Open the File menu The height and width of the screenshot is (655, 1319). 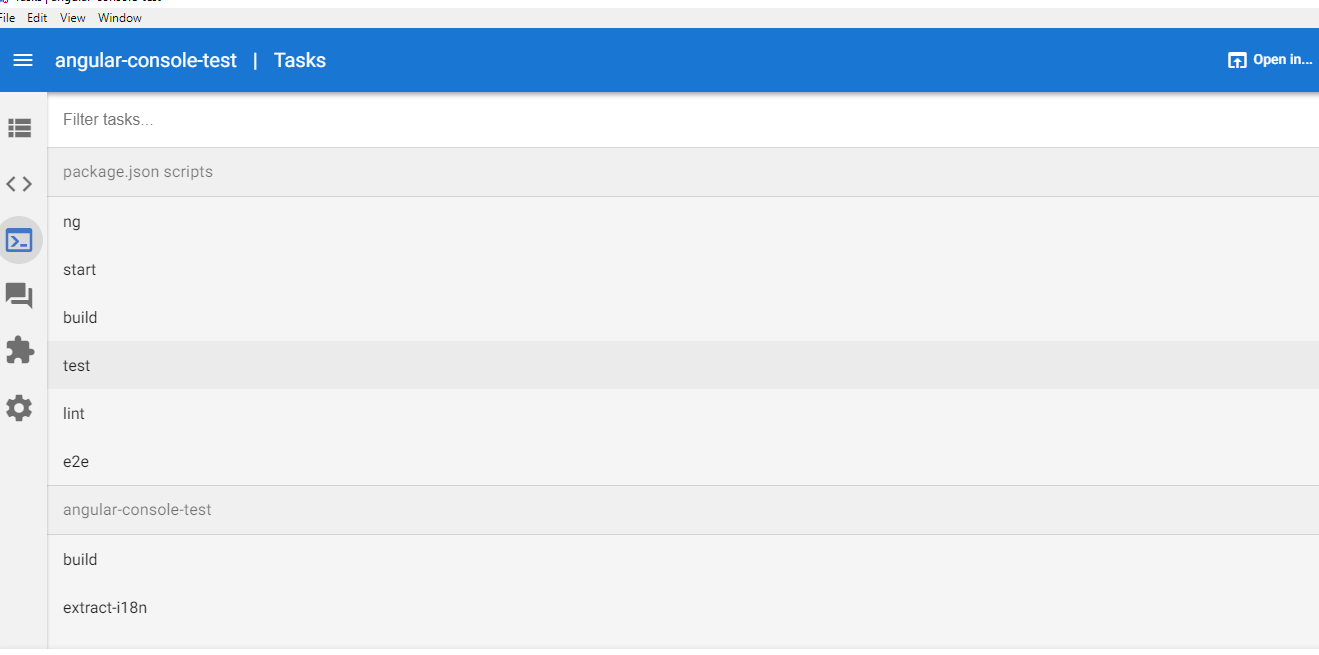pyautogui.click(x=7, y=18)
